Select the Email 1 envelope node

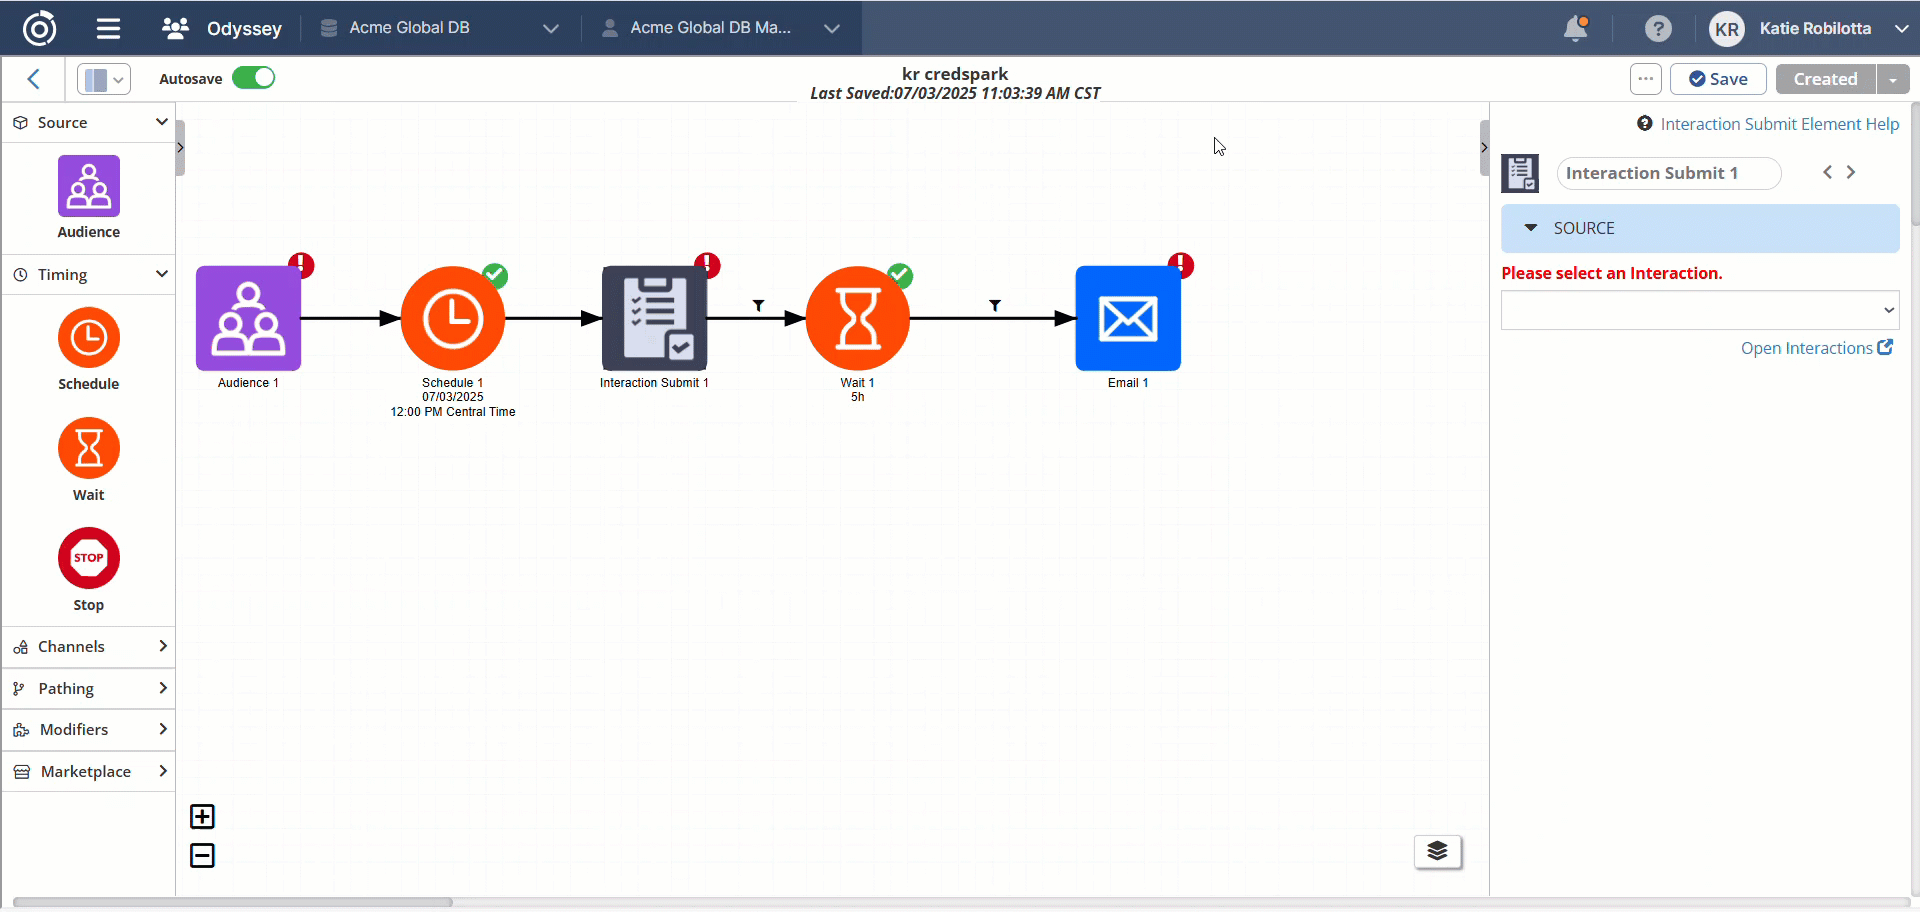[1128, 318]
